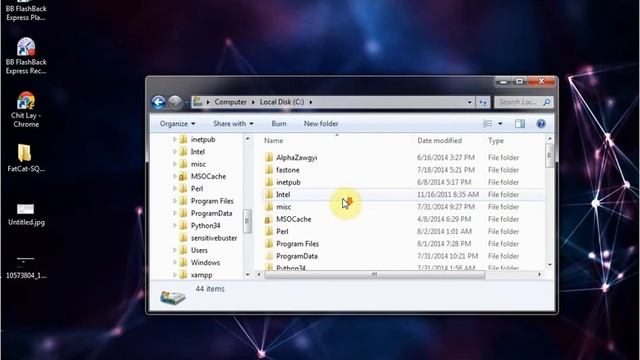Open the view options dropdown arrow
The image size is (640, 360).
coord(500,124)
